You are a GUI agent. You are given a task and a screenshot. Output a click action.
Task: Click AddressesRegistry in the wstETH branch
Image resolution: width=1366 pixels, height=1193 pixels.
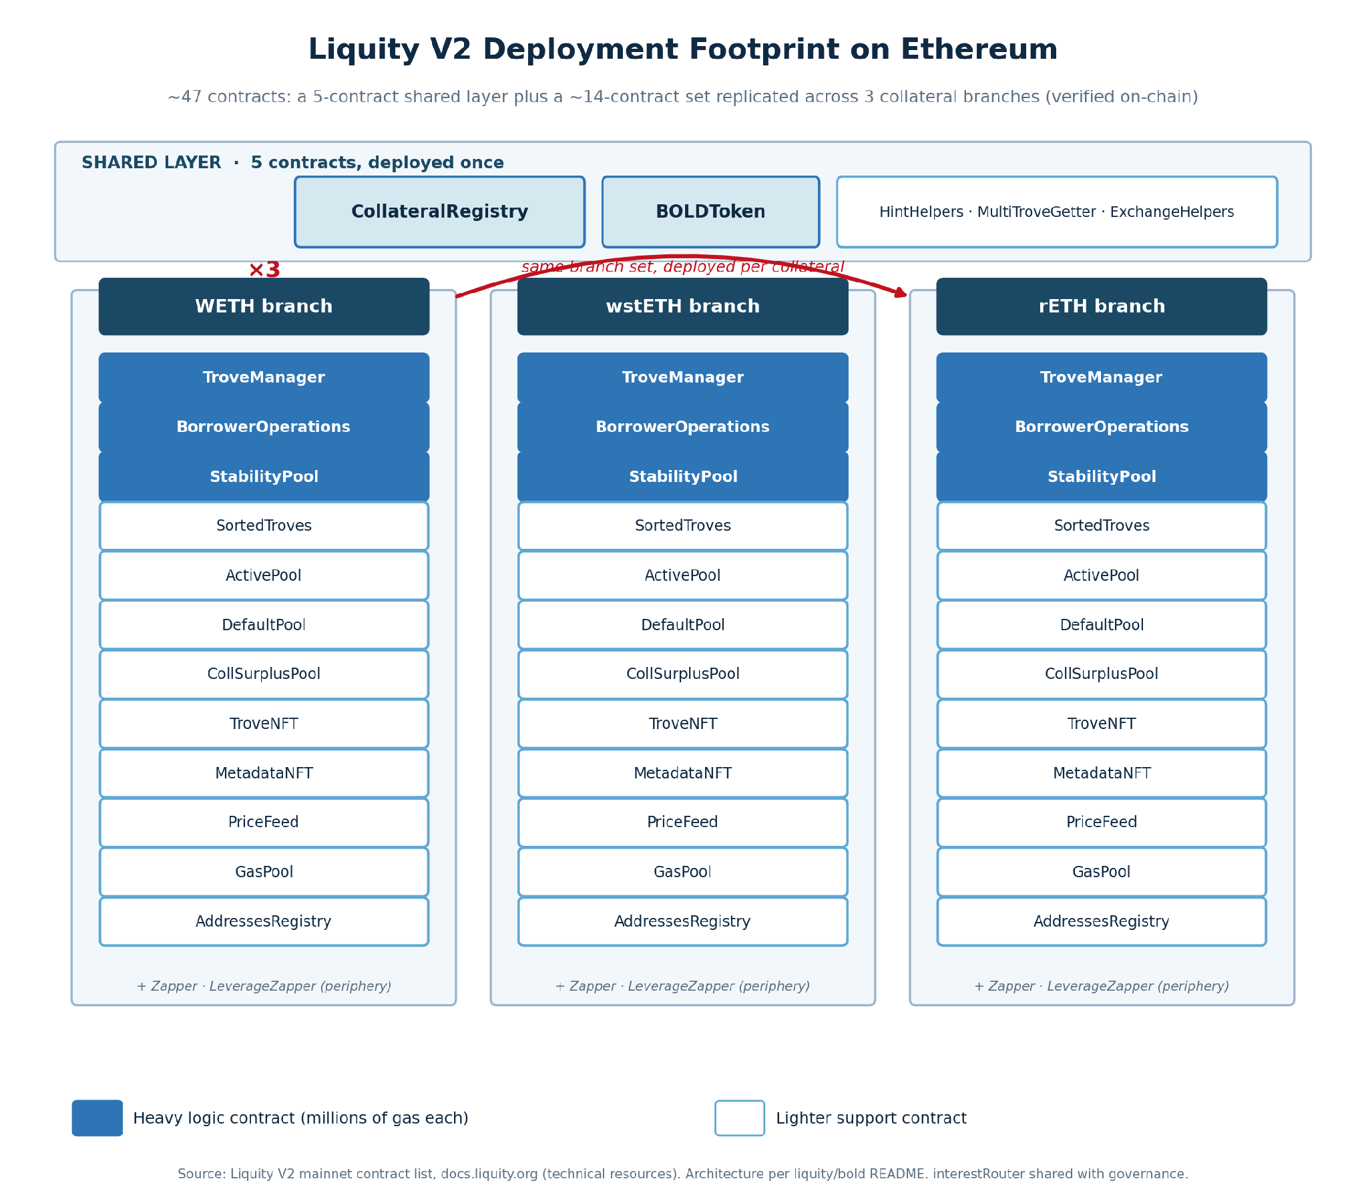pos(683,921)
